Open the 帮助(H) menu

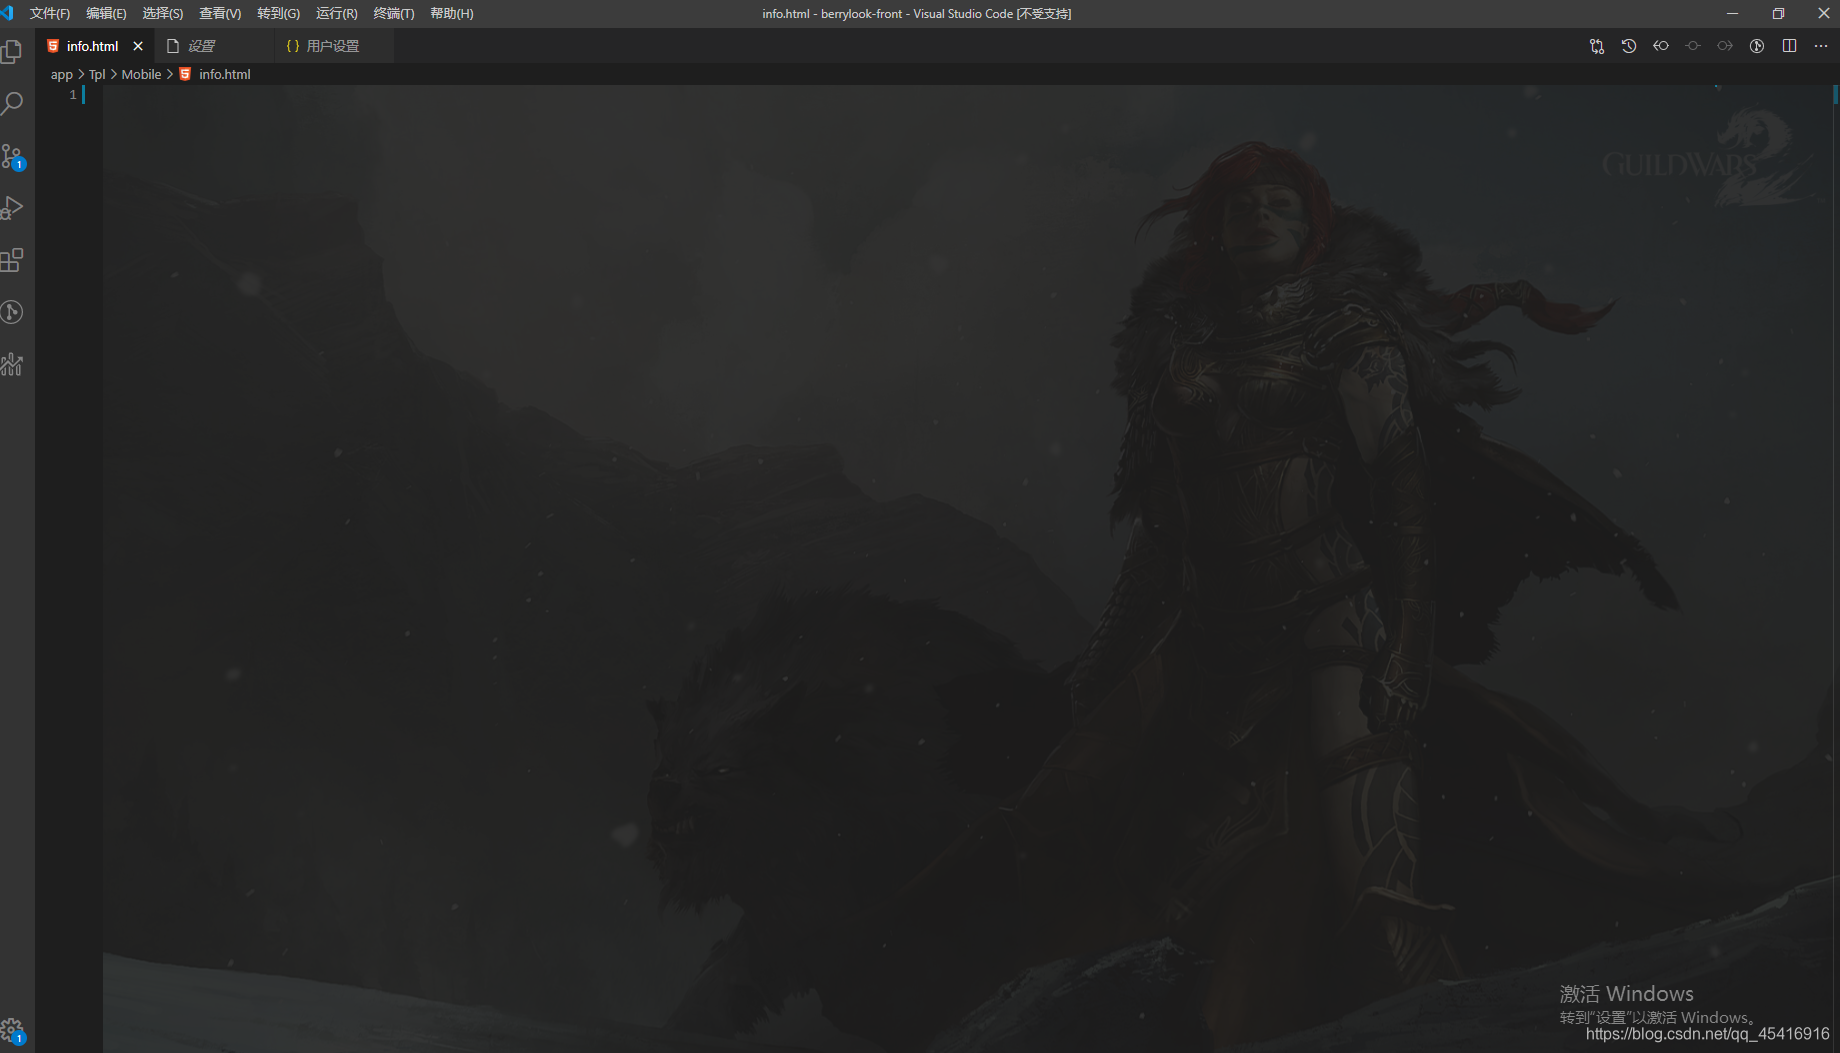[x=452, y=13]
